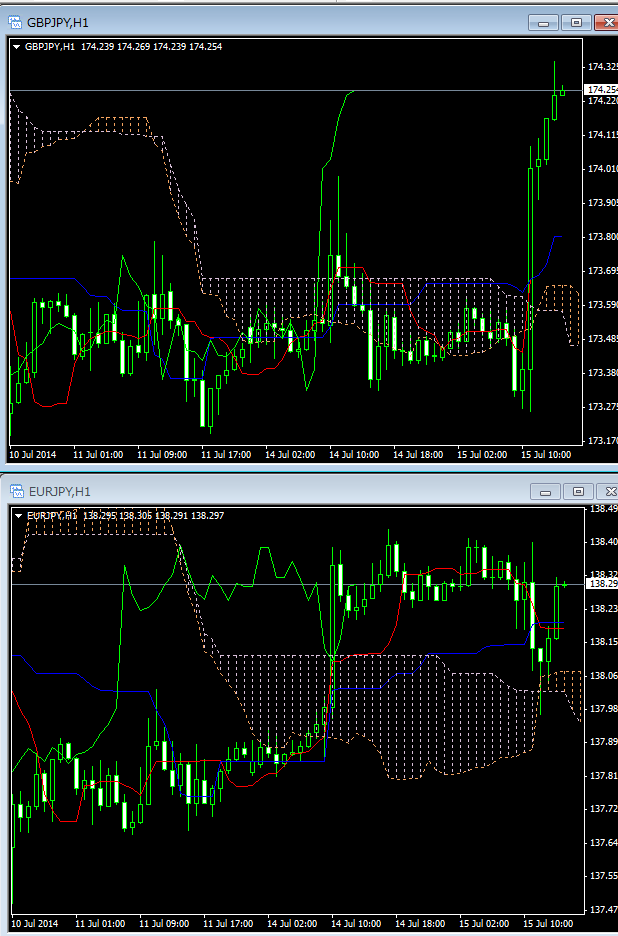Click '11 Jul 01:00' on GBPJPY time axis
Screen dimensions: 618x936
coord(98,454)
